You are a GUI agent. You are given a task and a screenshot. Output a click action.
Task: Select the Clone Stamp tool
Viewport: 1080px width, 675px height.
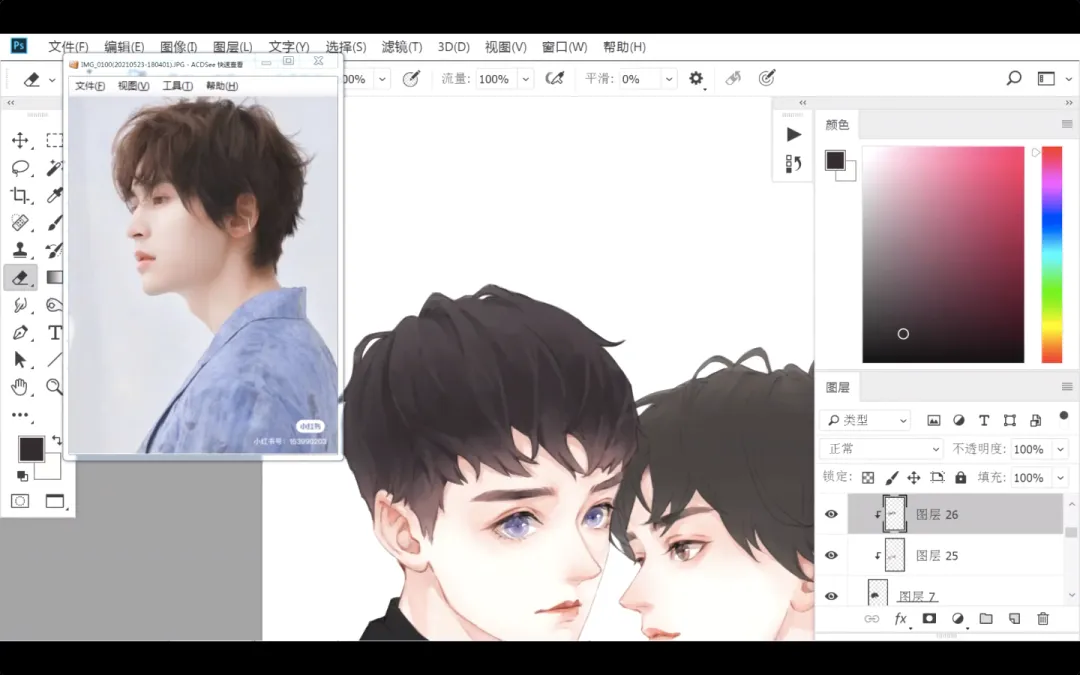20,249
